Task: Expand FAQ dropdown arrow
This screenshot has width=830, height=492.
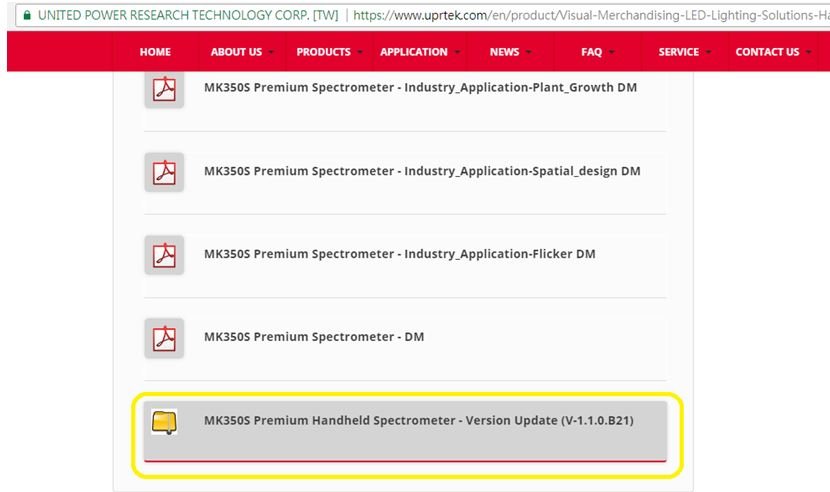Action: point(611,52)
